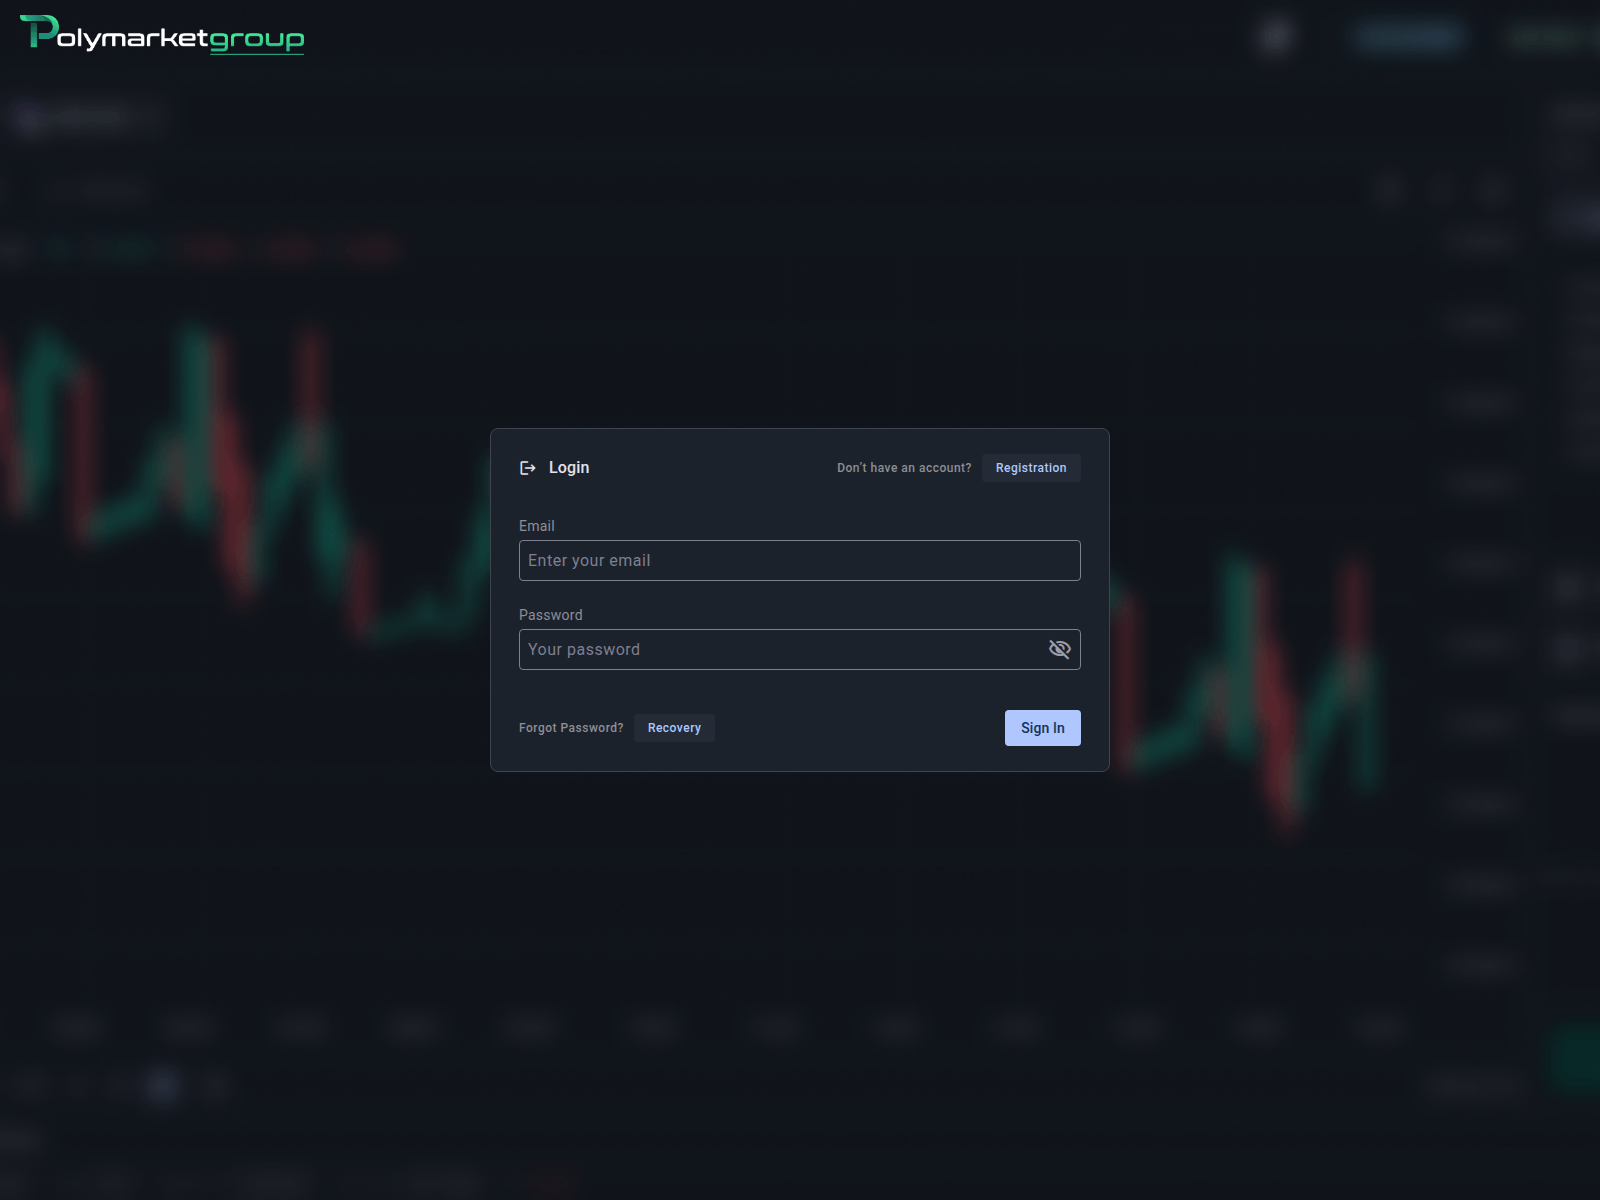1600x1200 pixels.
Task: Click the indicator icon next to the chart search
Action: [1390, 190]
